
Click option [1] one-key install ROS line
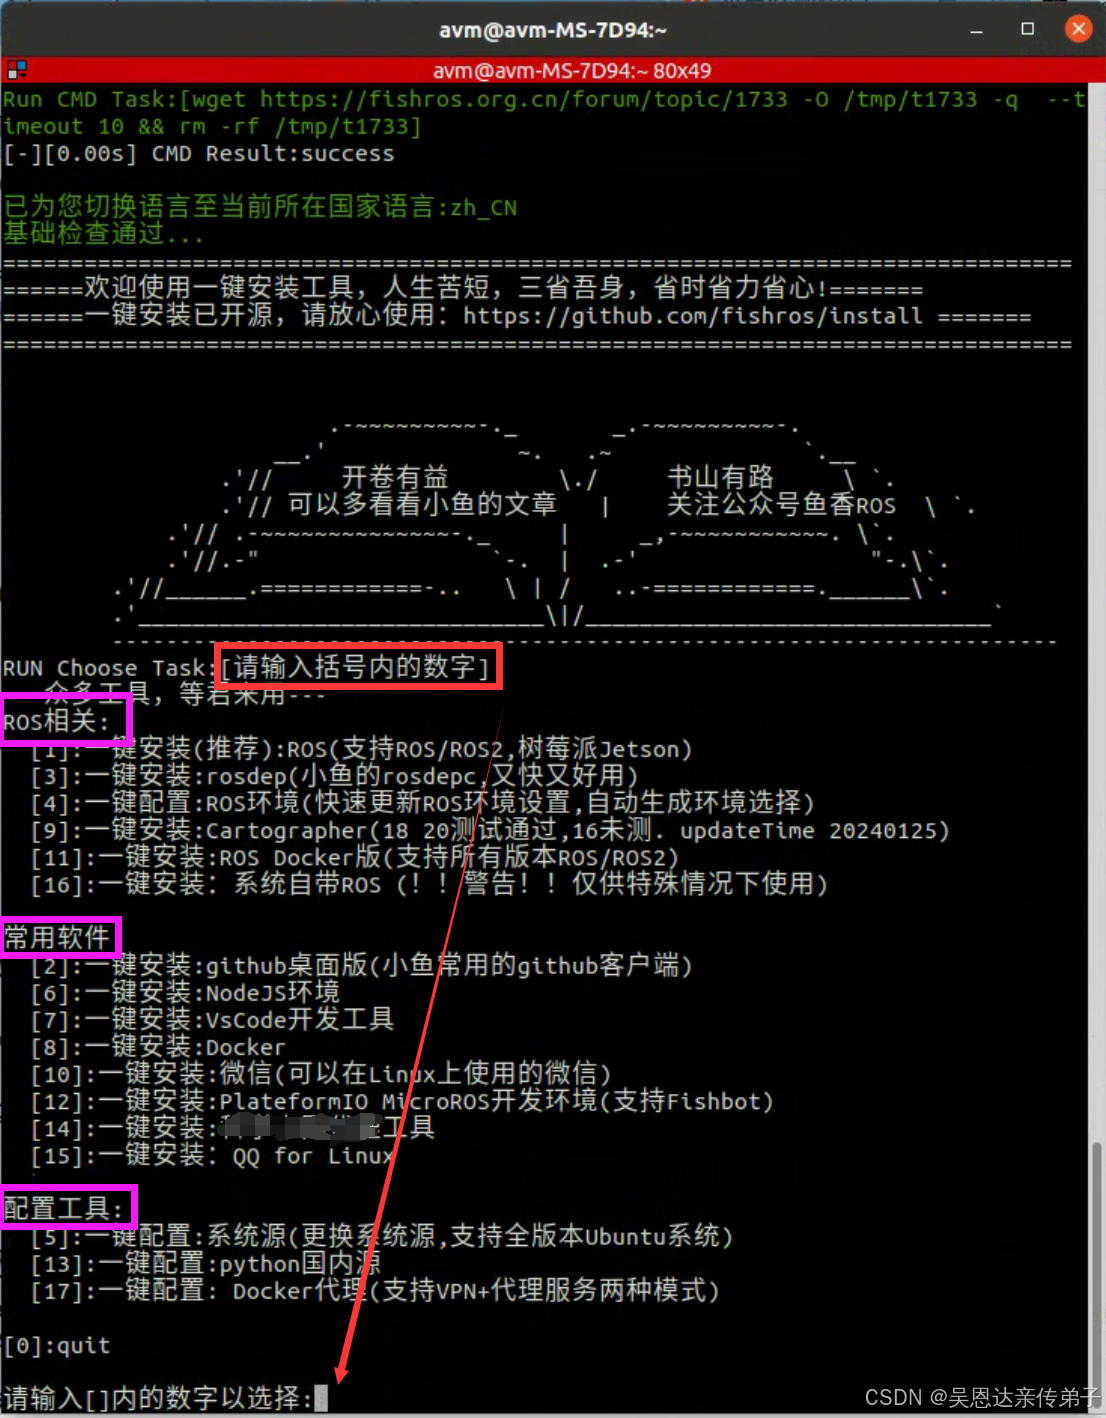tap(361, 749)
